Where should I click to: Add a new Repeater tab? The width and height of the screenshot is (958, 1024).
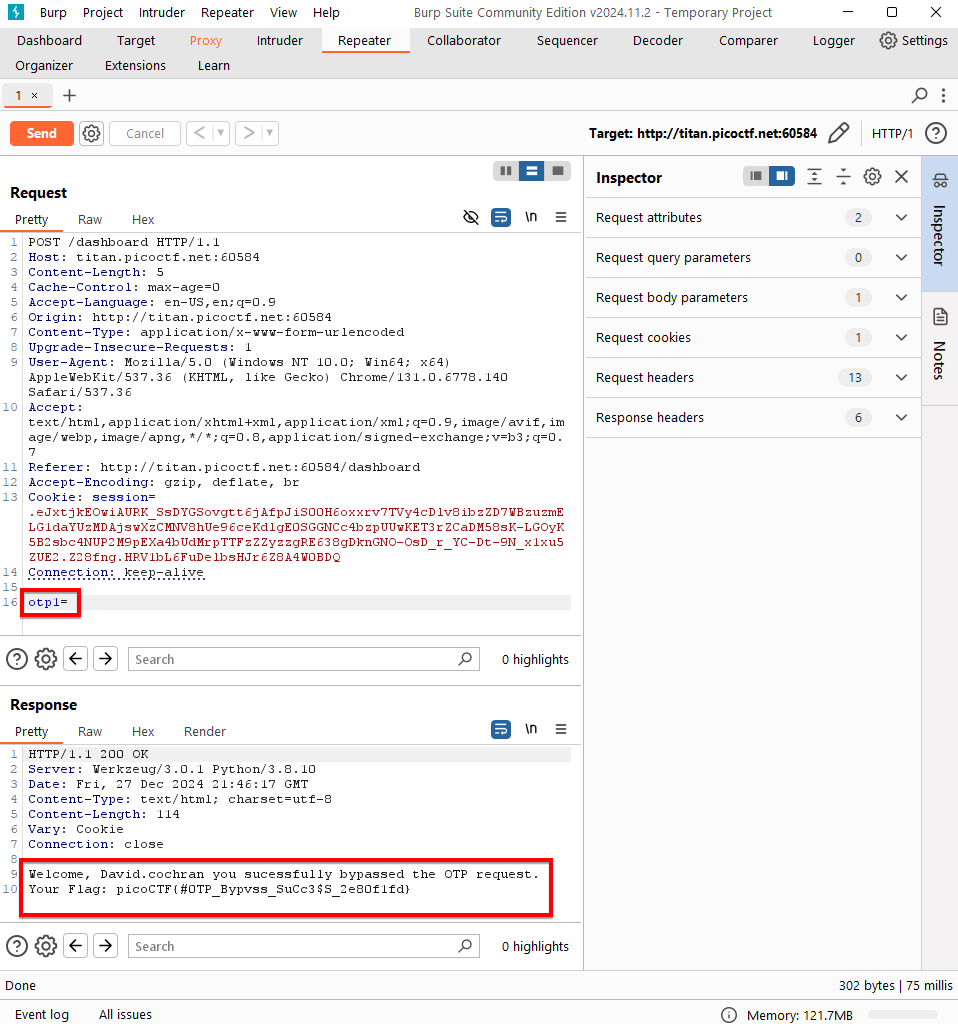coord(69,95)
